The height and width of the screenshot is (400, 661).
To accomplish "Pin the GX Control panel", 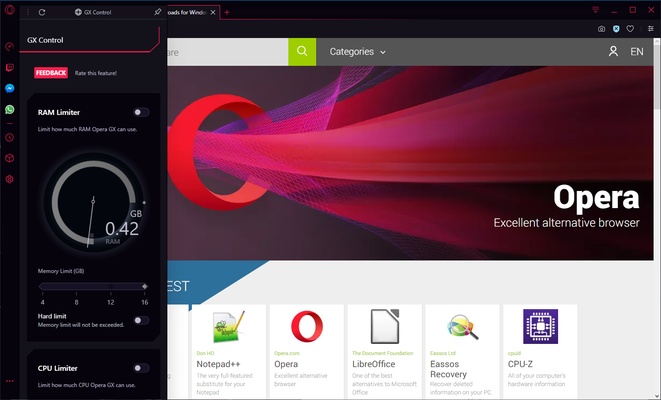I will pos(158,12).
